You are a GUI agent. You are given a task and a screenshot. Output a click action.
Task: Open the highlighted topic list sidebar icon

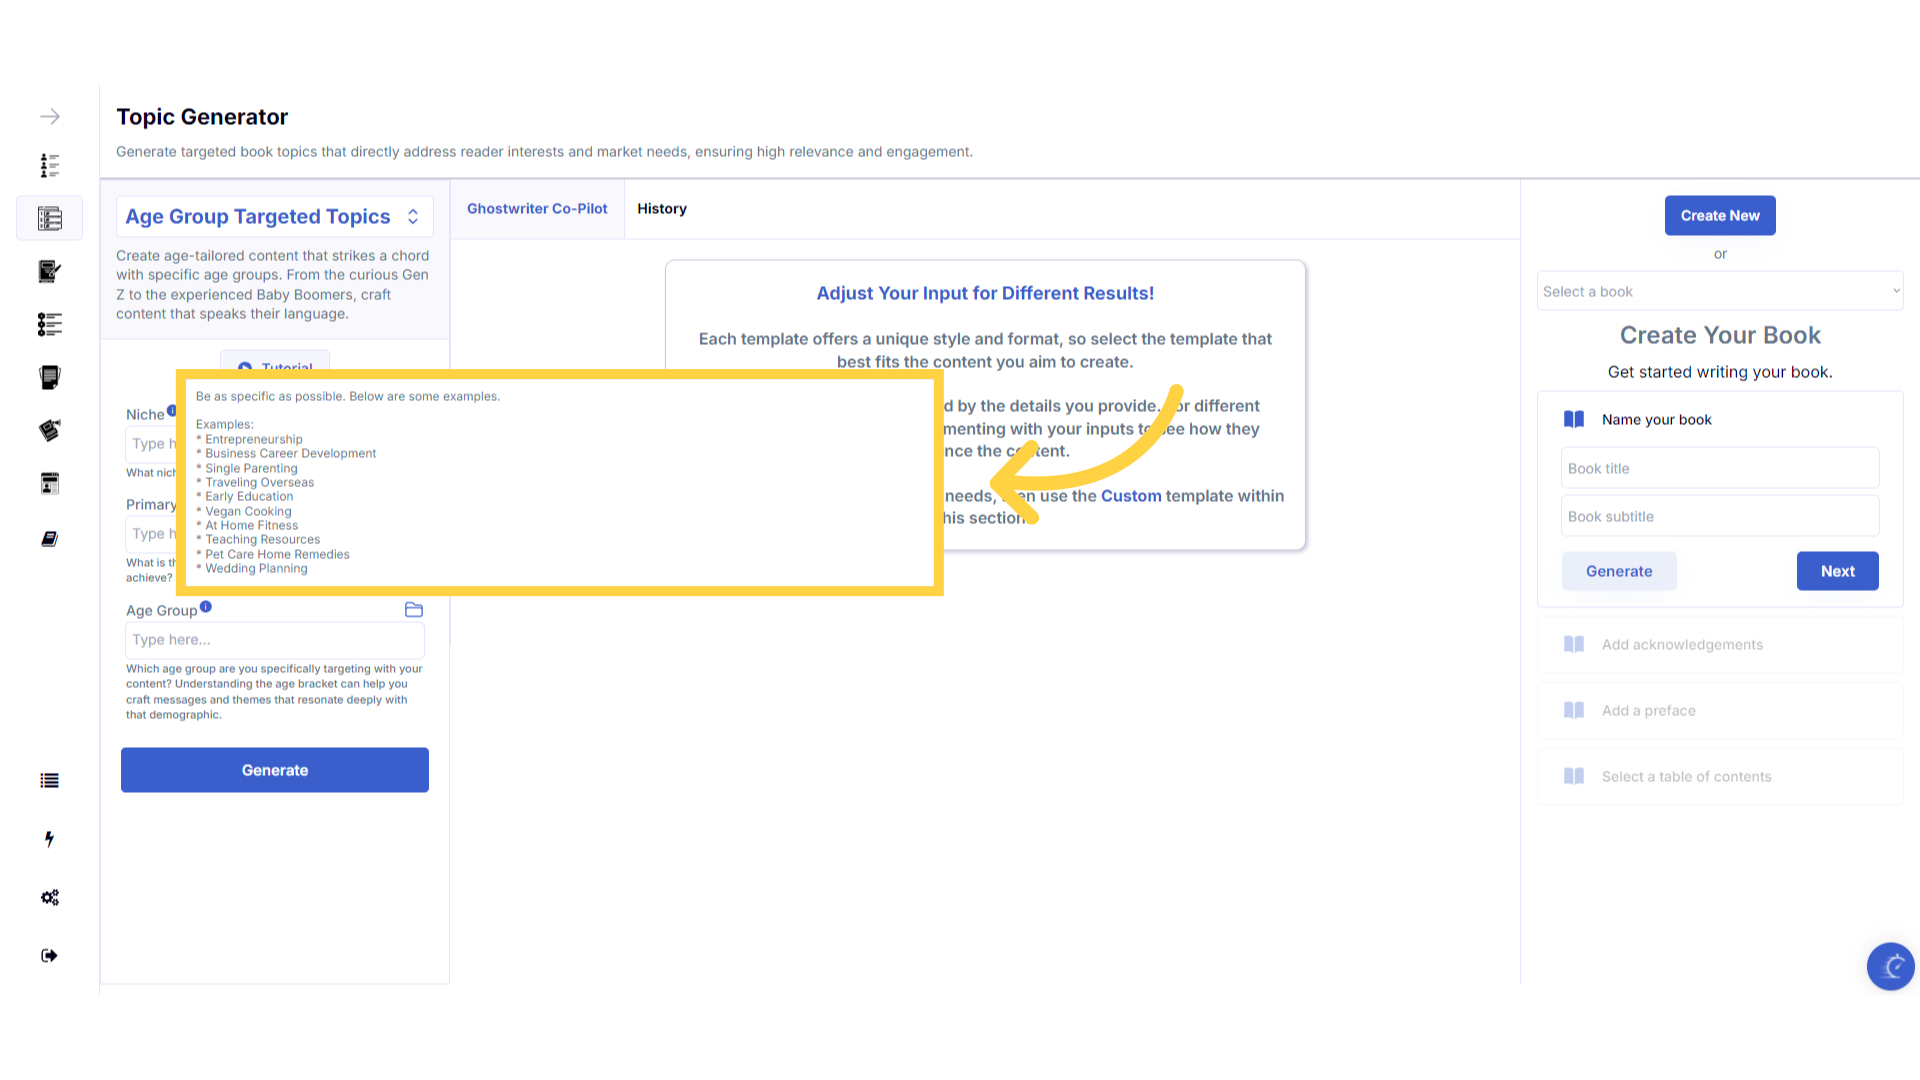[50, 218]
